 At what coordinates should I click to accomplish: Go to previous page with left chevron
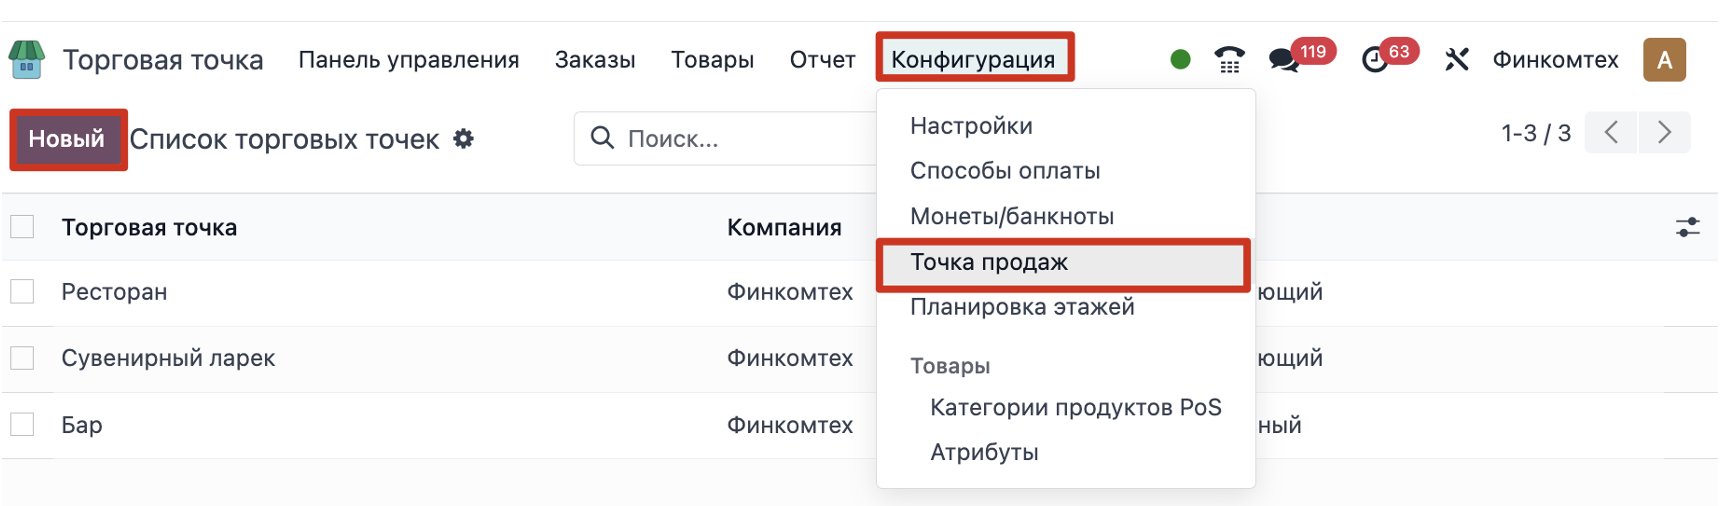pos(1611,133)
